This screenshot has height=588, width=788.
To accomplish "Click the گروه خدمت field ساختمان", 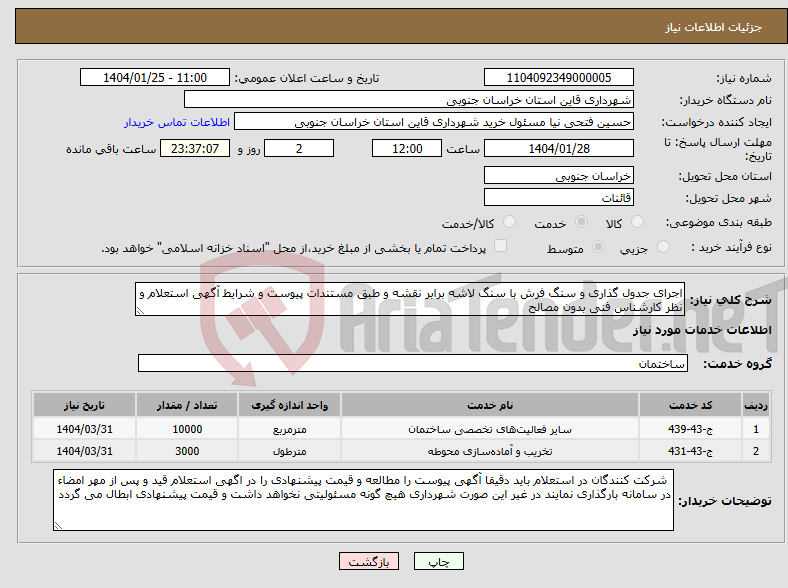I will [413, 363].
